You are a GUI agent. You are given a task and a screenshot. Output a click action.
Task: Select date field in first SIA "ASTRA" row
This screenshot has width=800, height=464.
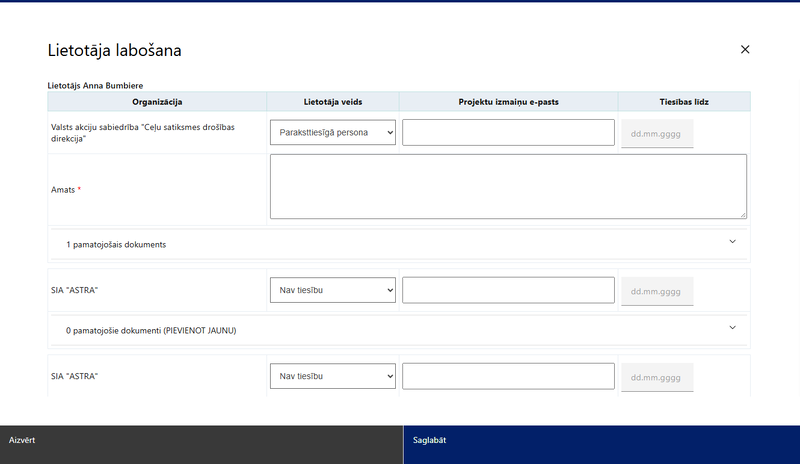pyautogui.click(x=657, y=291)
